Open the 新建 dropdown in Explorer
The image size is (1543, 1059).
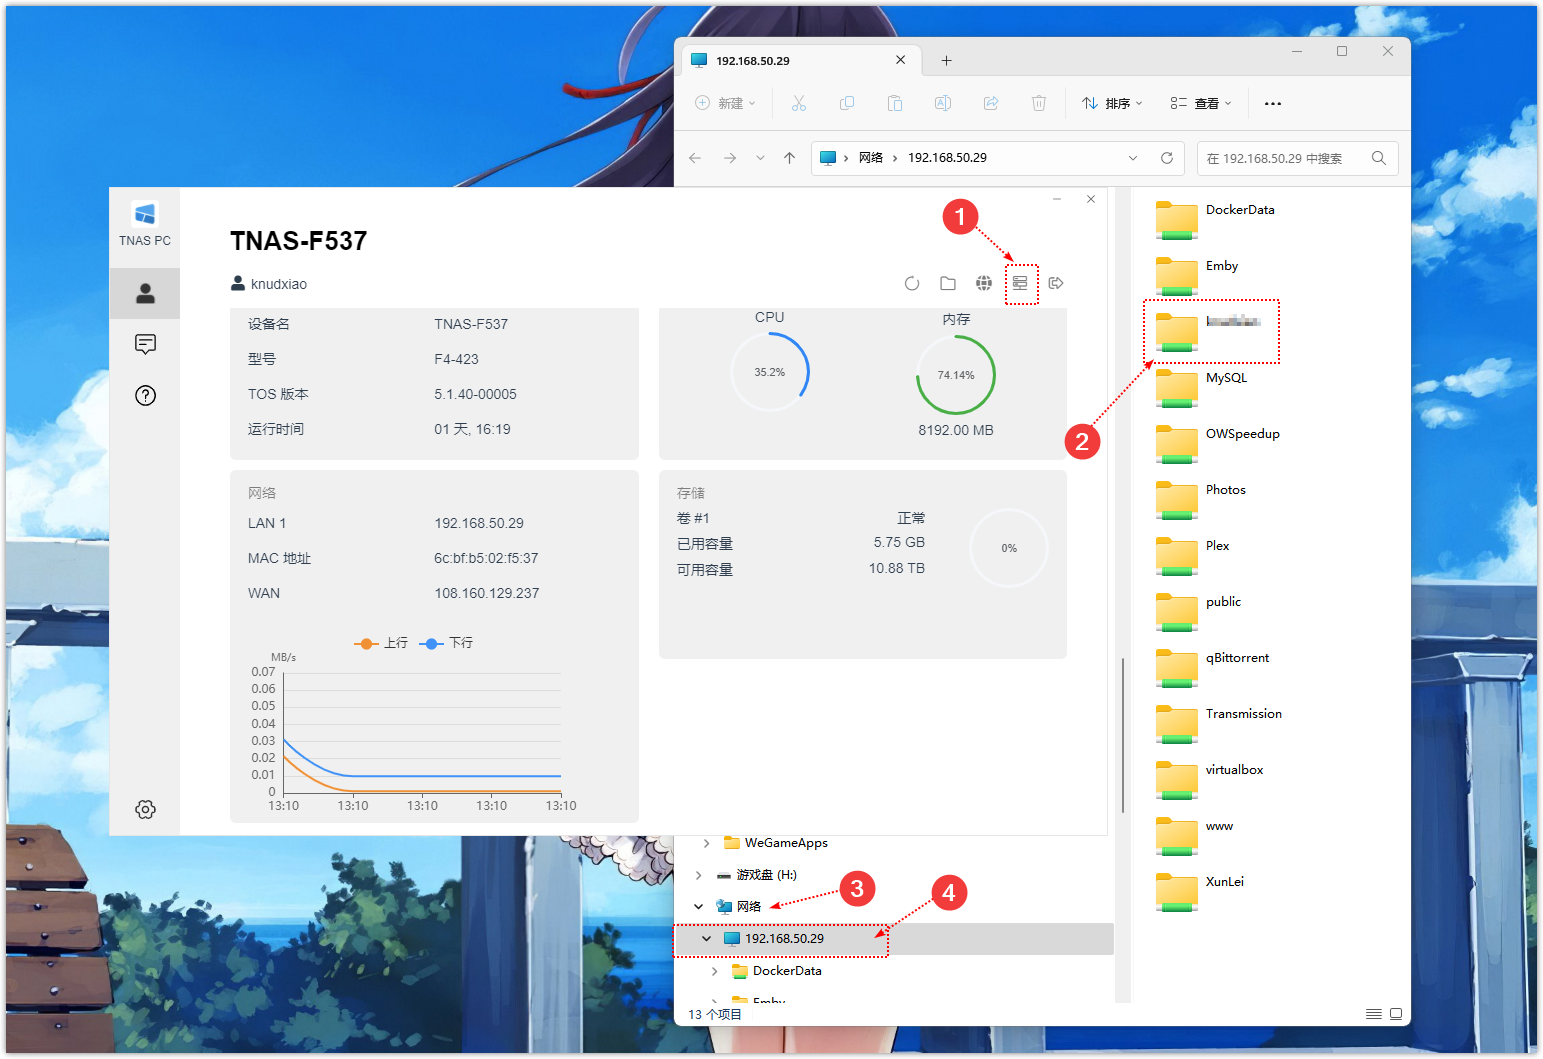(x=727, y=103)
